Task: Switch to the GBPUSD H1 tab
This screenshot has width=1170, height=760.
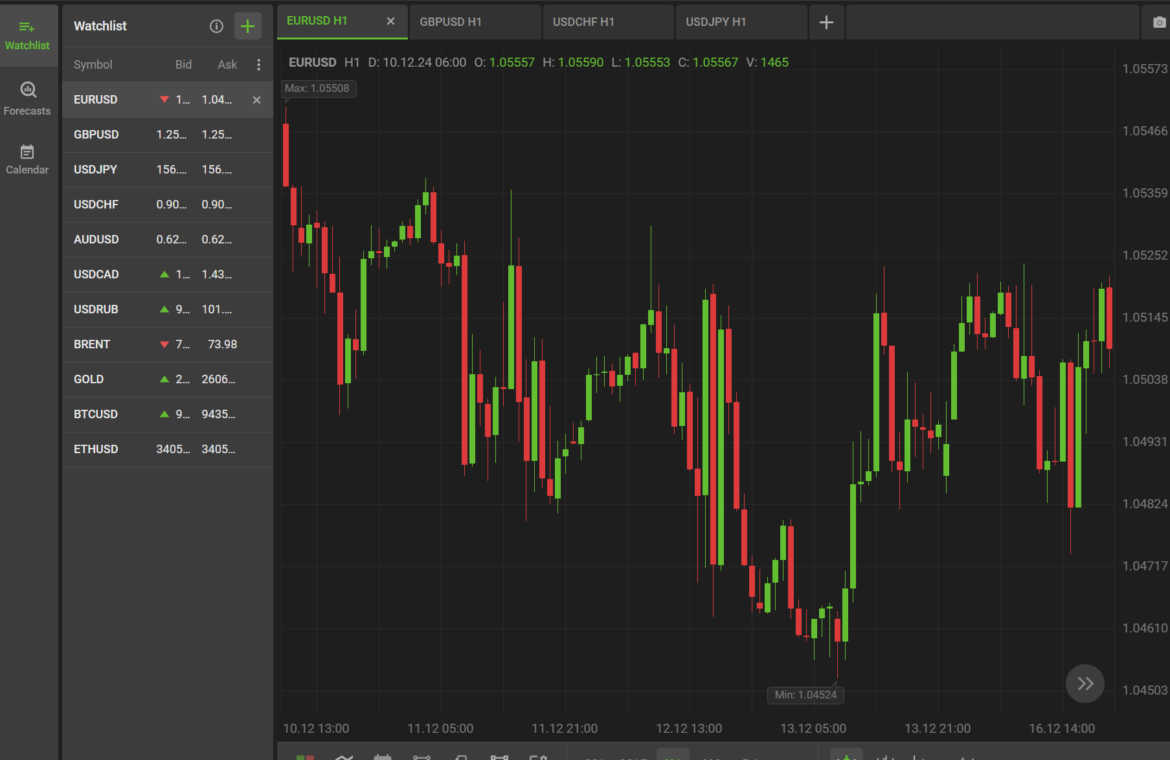Action: pos(450,22)
